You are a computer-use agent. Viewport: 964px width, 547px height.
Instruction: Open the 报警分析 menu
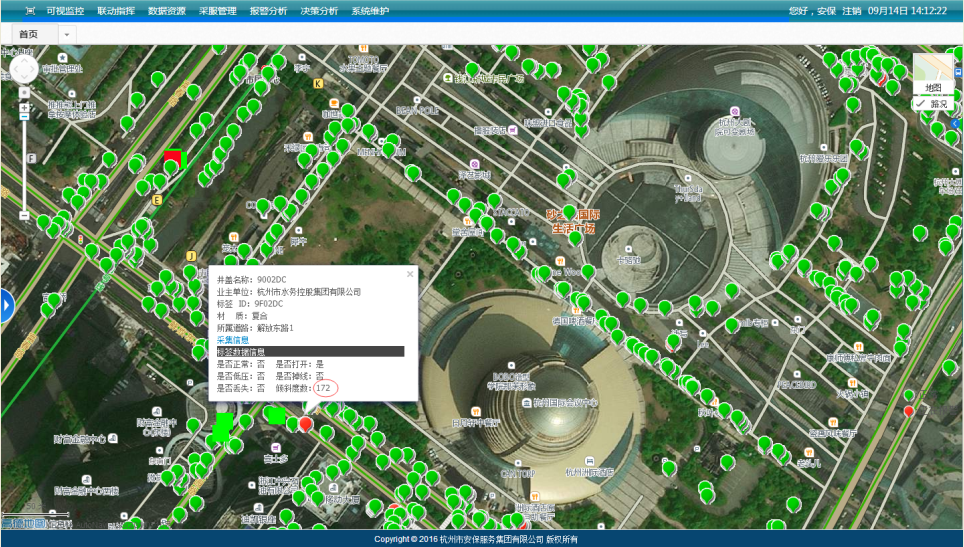(267, 11)
